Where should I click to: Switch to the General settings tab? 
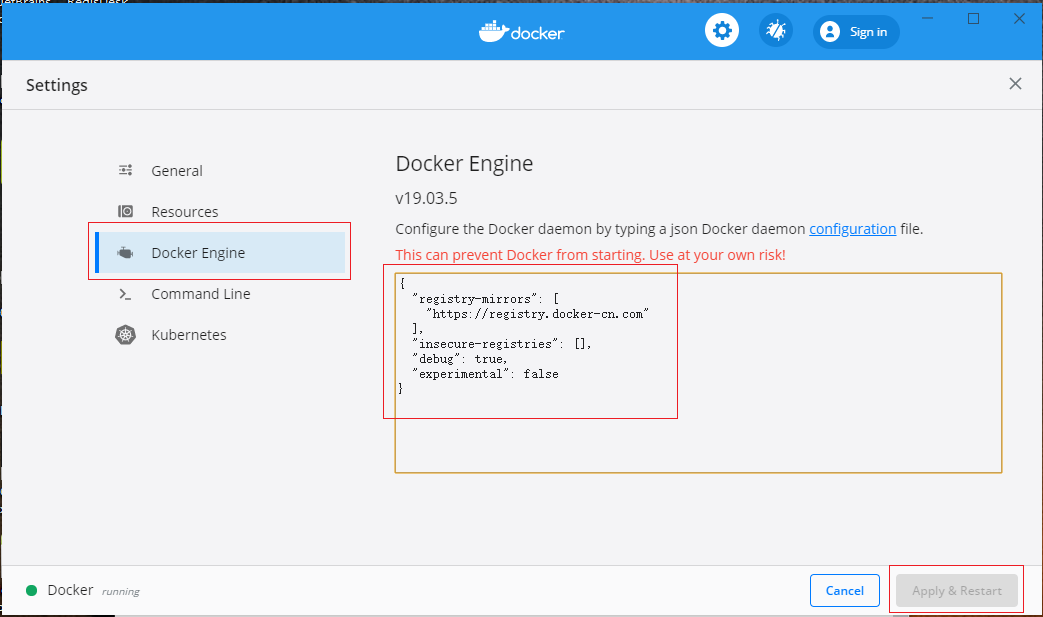[177, 171]
